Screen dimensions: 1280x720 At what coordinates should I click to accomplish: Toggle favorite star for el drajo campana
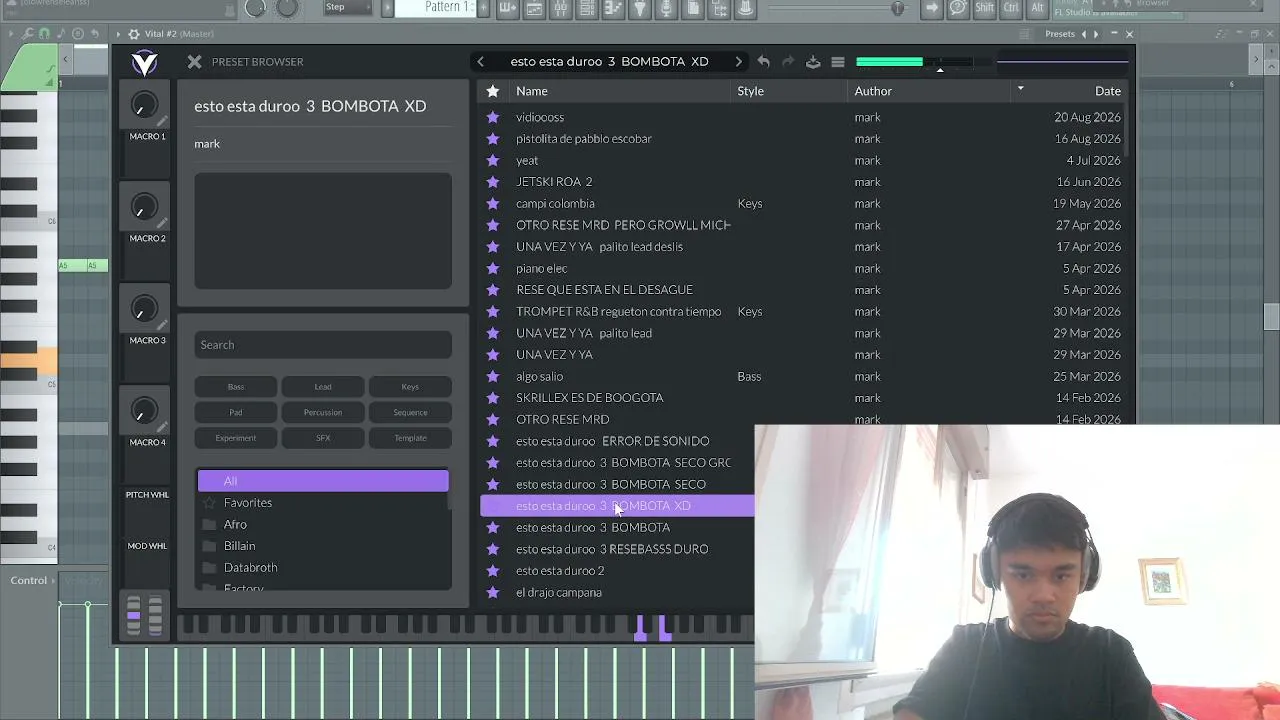click(x=493, y=592)
